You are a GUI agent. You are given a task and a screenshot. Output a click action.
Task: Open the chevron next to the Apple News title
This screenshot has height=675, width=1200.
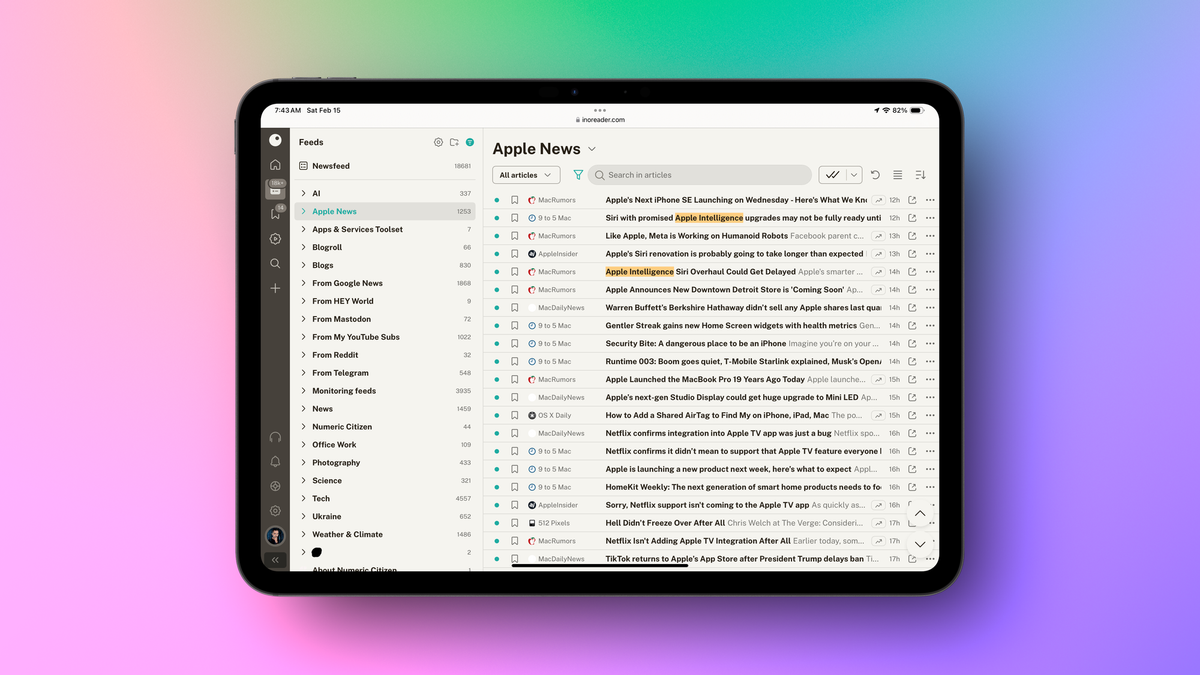(591, 148)
